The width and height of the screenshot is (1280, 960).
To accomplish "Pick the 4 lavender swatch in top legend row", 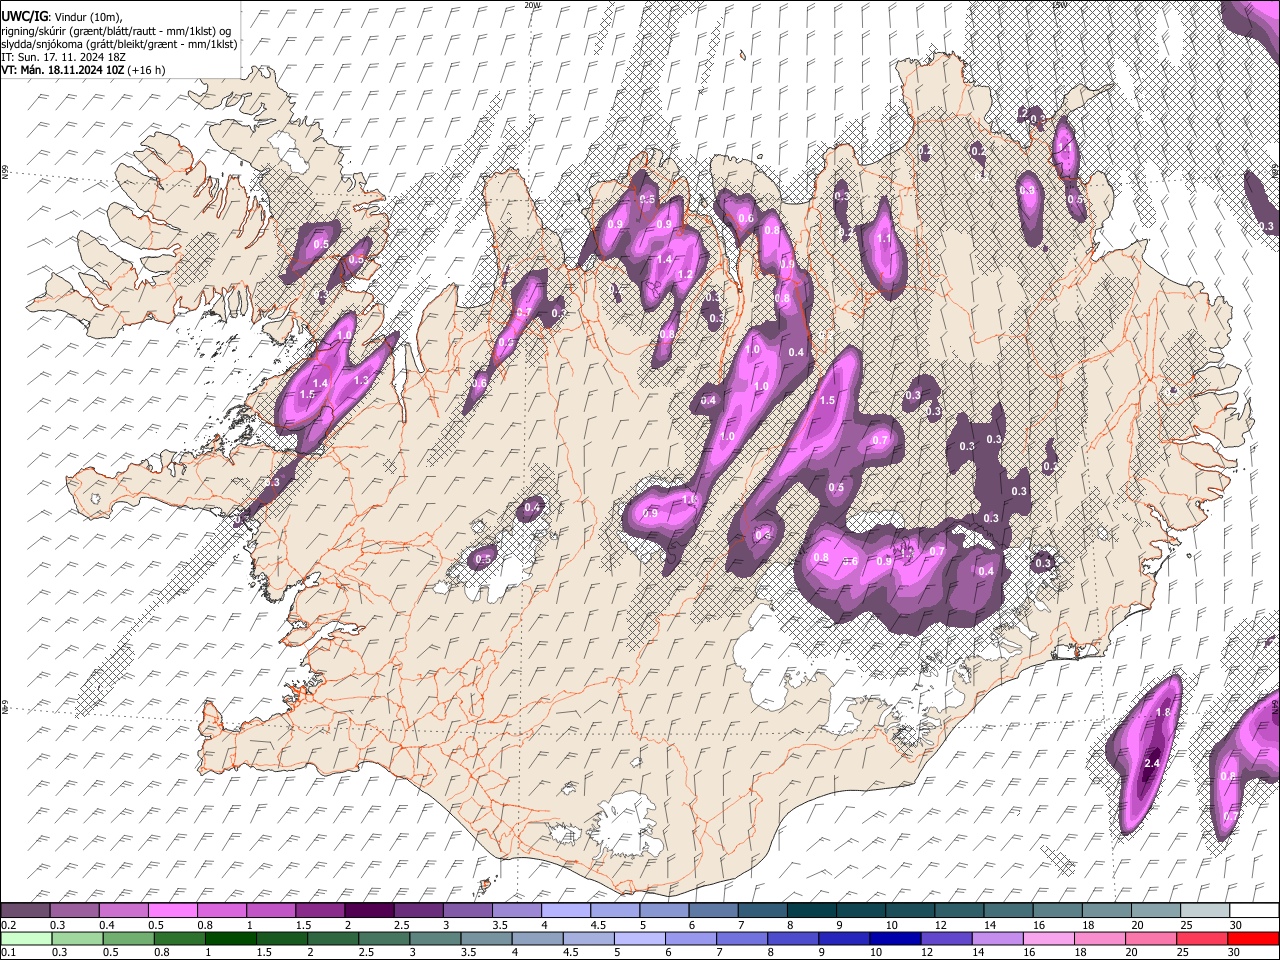I will [566, 911].
